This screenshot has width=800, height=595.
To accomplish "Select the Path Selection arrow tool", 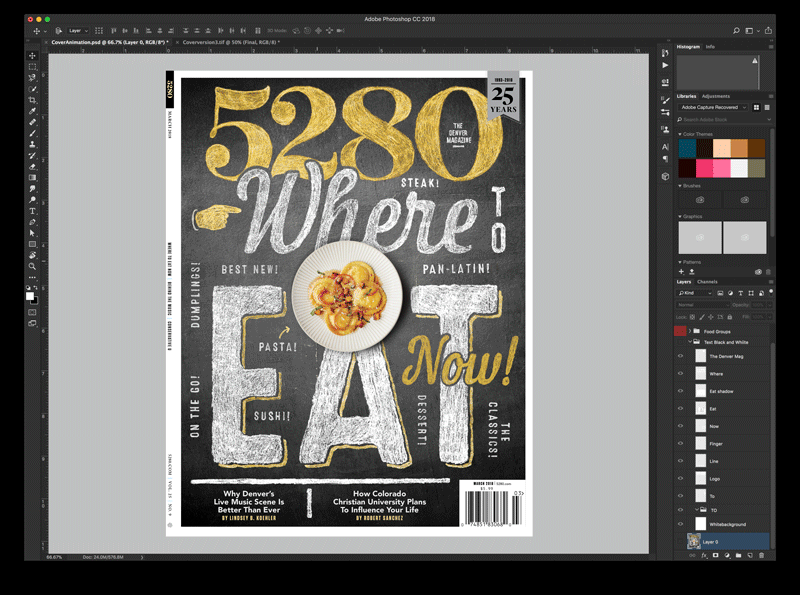I will 32,233.
